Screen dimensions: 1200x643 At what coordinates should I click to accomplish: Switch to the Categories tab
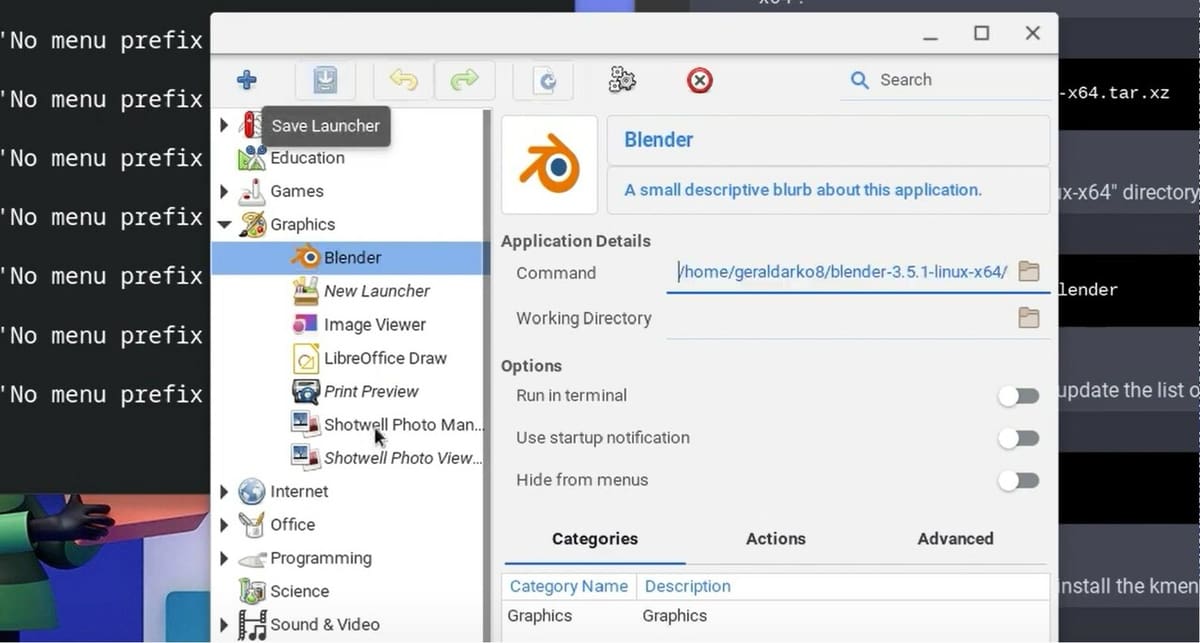tap(595, 539)
